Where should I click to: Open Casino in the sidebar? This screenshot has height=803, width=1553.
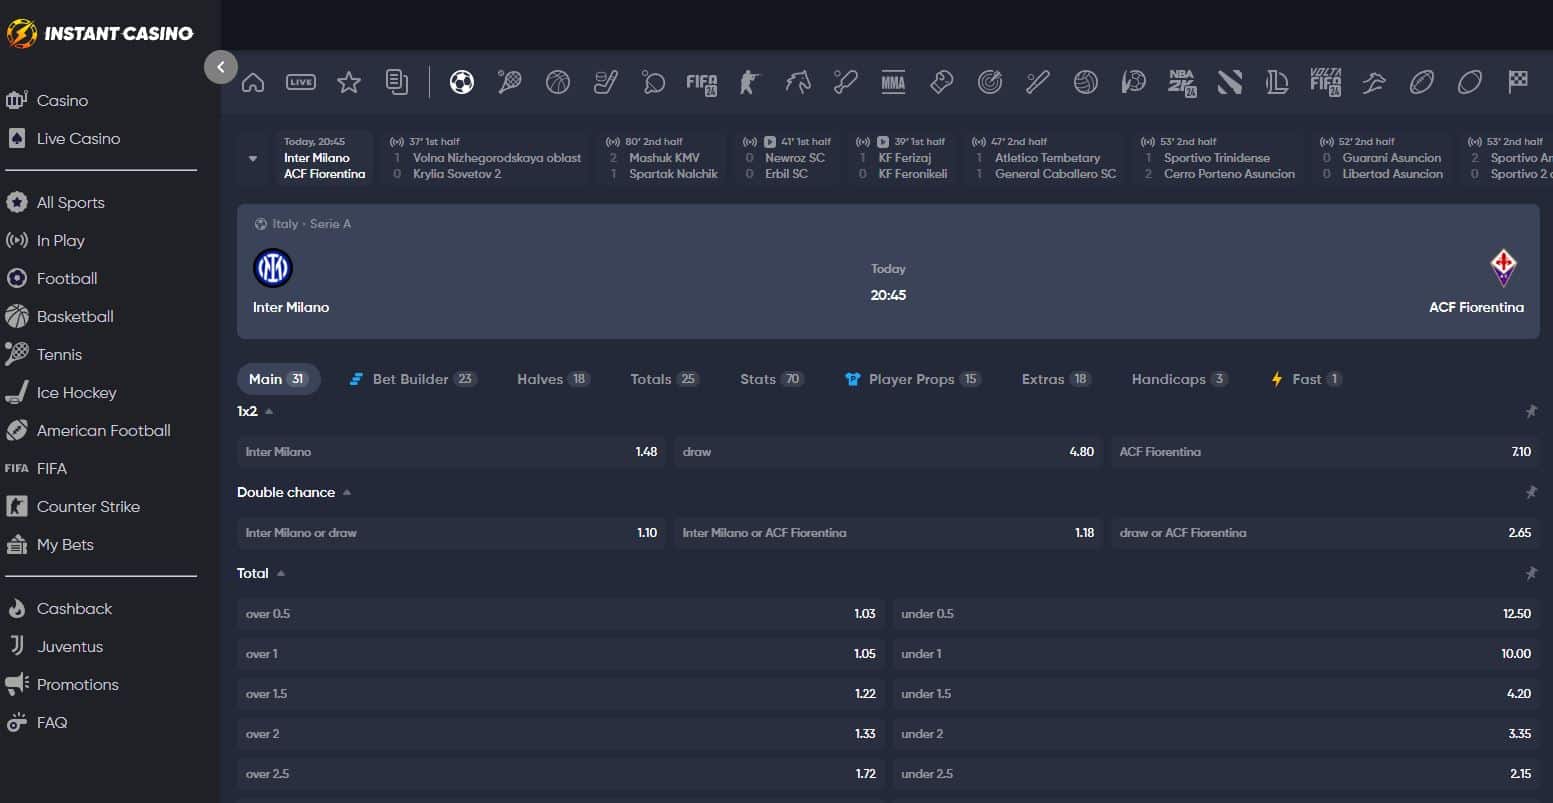click(x=62, y=100)
